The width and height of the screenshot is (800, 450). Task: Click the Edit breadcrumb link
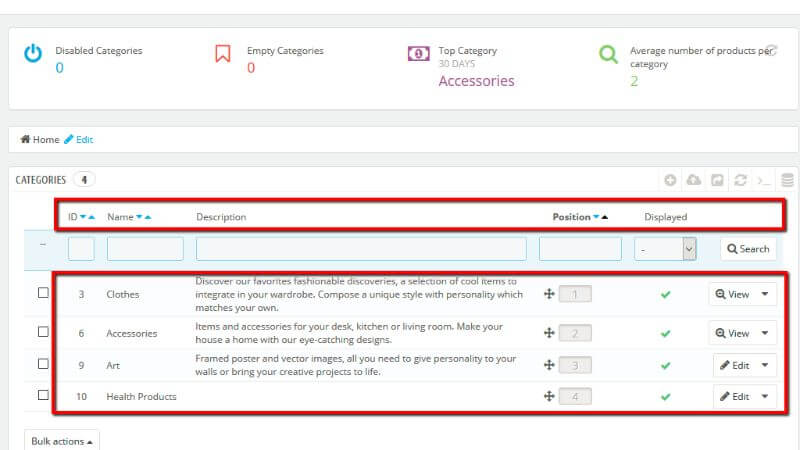point(79,140)
